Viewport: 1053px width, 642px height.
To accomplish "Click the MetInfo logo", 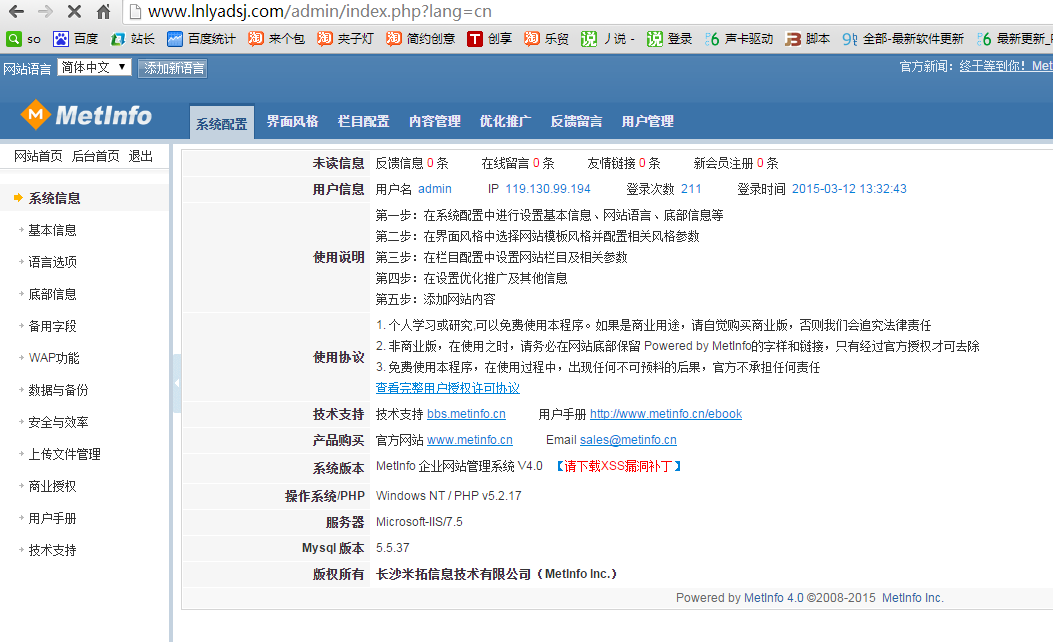I will 87,115.
